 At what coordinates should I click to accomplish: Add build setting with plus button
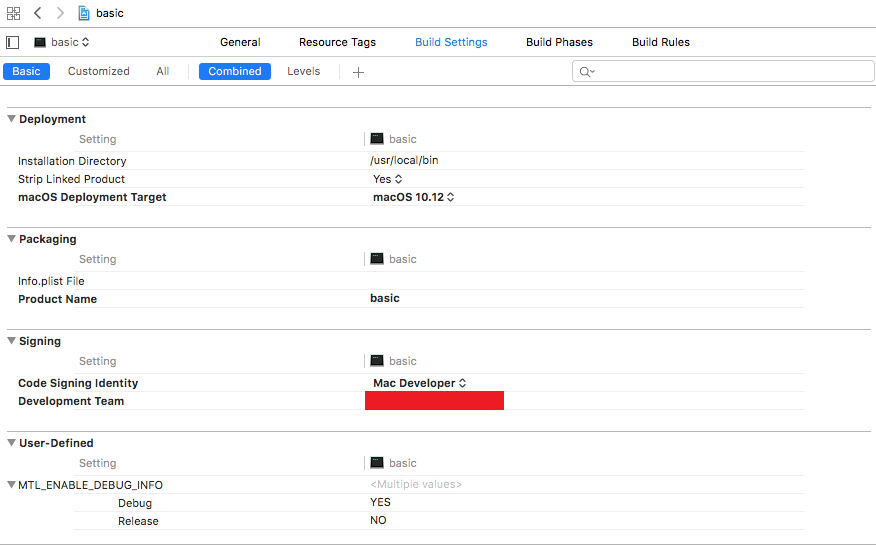coord(358,72)
